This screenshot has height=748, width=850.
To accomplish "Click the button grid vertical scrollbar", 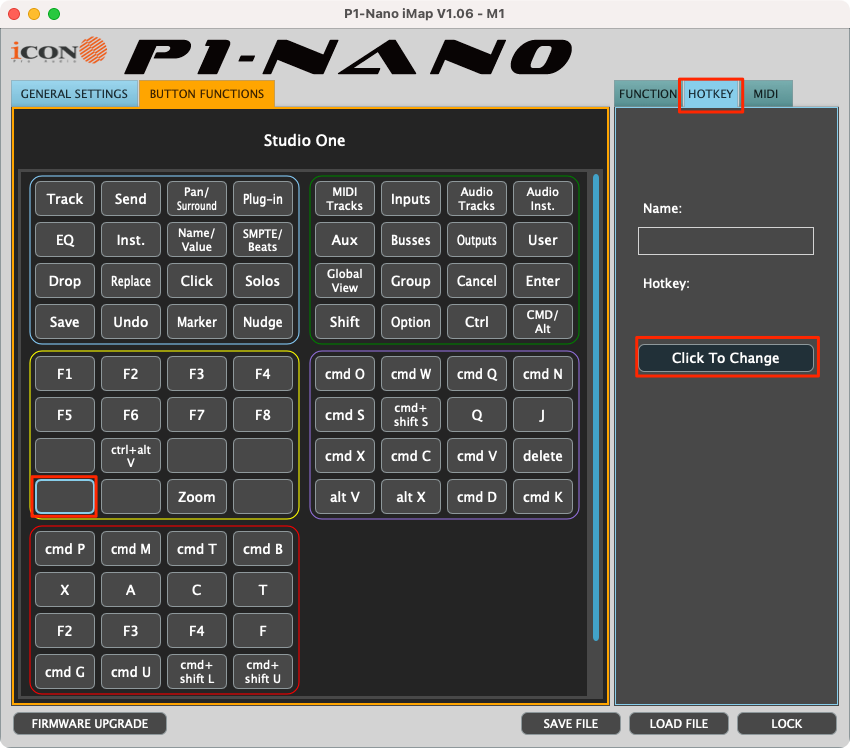I will tap(596, 400).
